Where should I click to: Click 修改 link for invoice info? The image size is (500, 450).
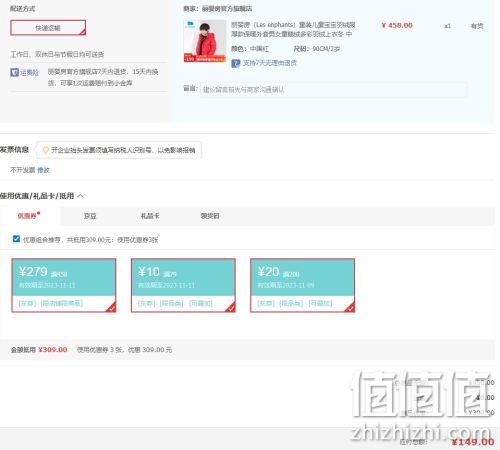click(43, 170)
